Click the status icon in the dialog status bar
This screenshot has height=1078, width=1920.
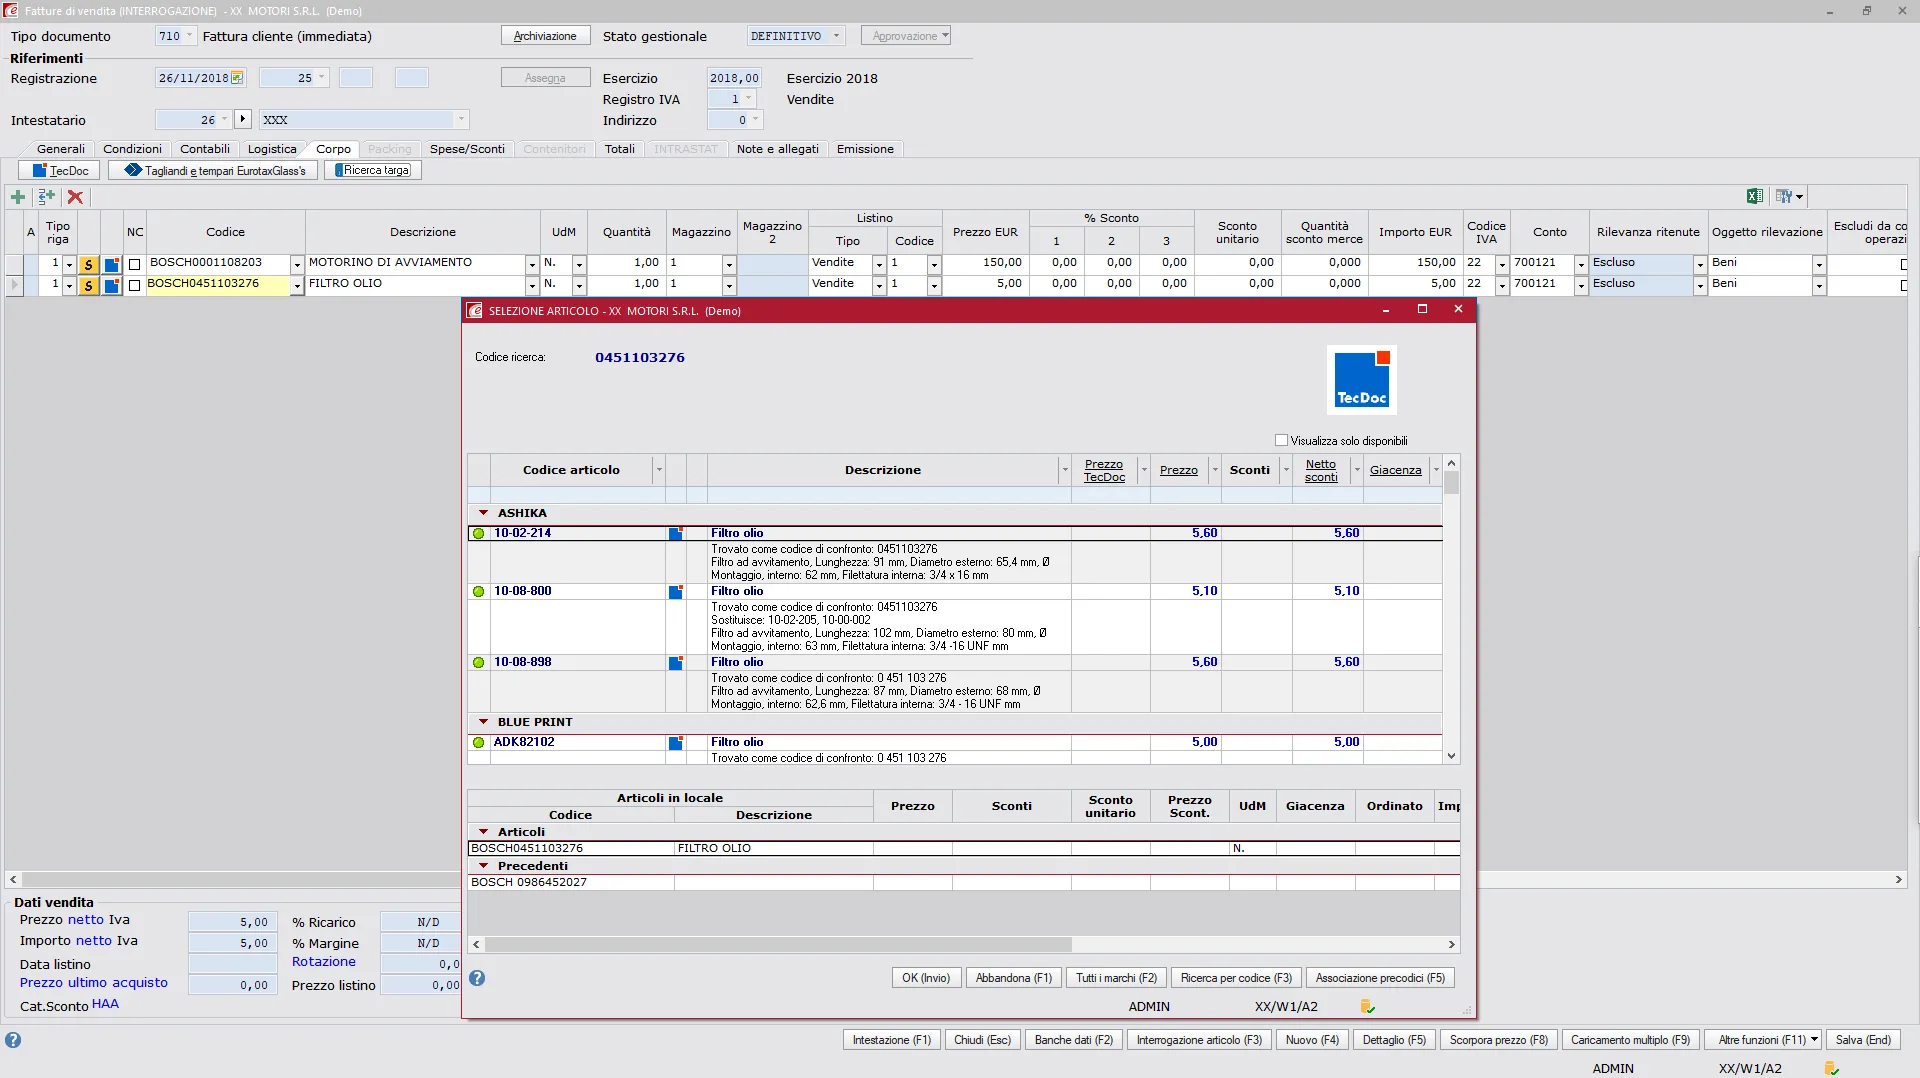pyautogui.click(x=1368, y=1007)
